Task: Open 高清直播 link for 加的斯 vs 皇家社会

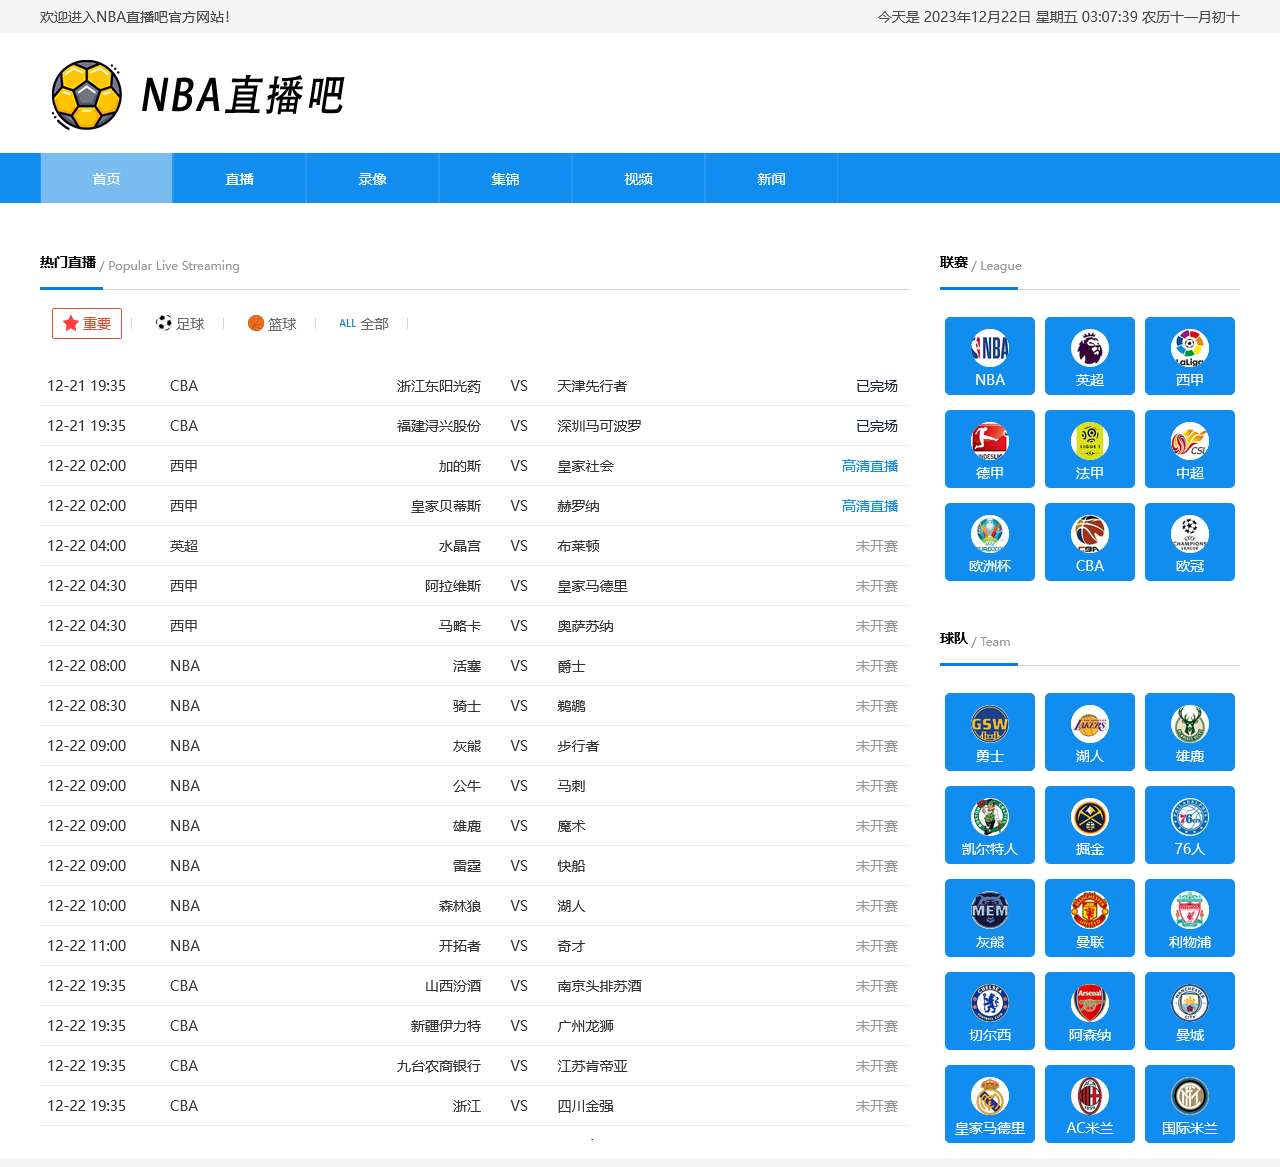Action: (x=869, y=466)
